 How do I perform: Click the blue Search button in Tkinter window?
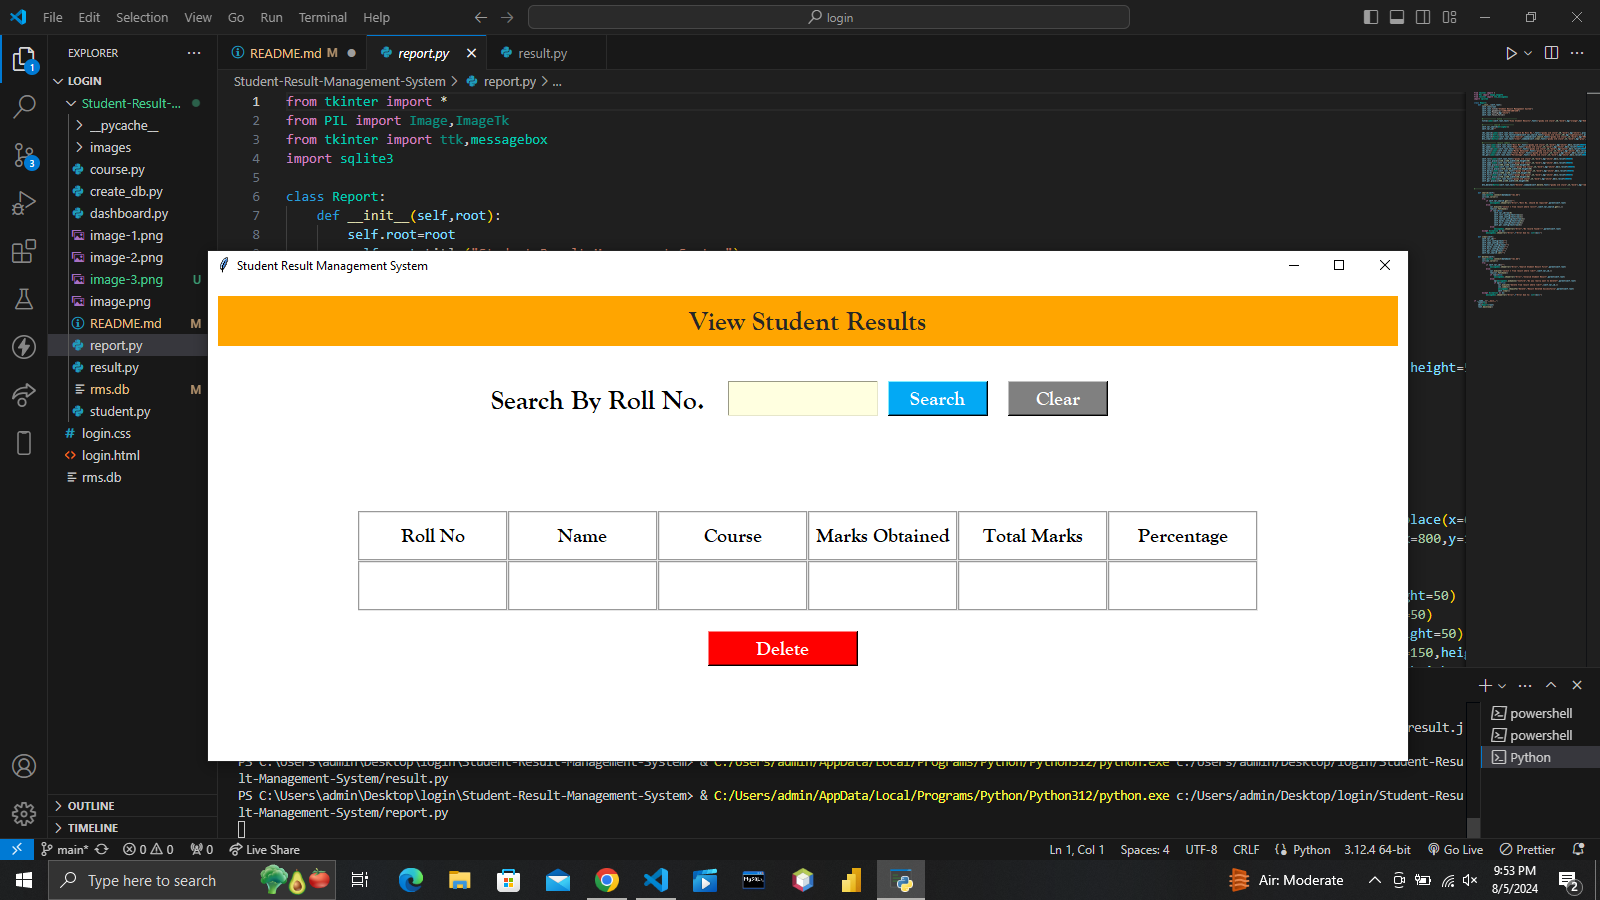938,398
